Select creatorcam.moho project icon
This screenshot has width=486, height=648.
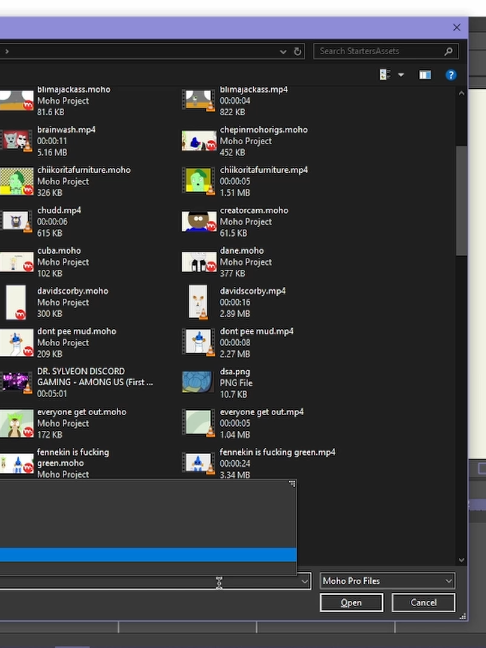click(x=199, y=221)
